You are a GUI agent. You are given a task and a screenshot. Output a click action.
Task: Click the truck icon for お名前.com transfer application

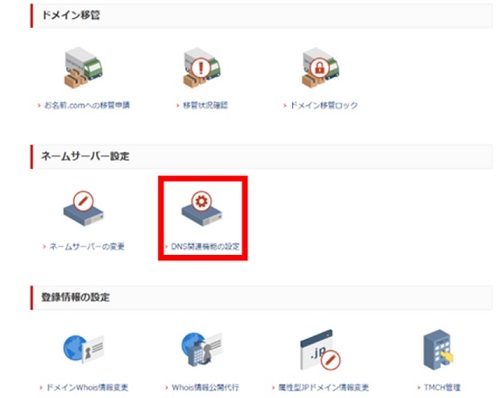click(x=83, y=68)
